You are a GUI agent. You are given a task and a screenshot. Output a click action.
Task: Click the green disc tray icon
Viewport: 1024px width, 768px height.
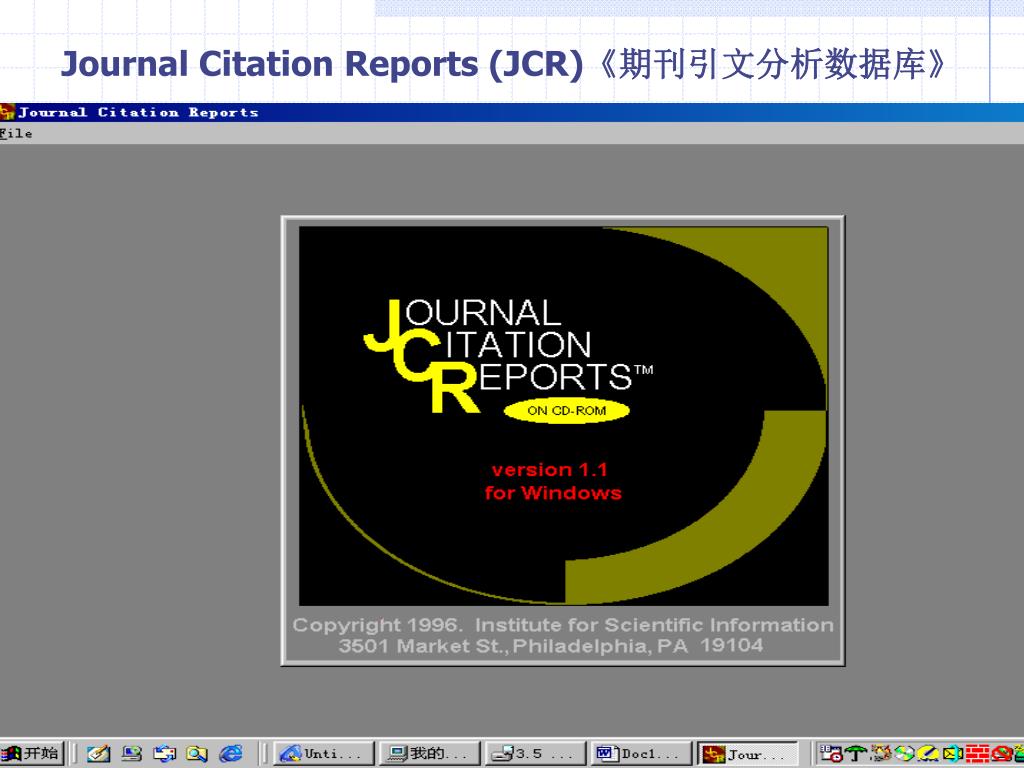(x=904, y=754)
